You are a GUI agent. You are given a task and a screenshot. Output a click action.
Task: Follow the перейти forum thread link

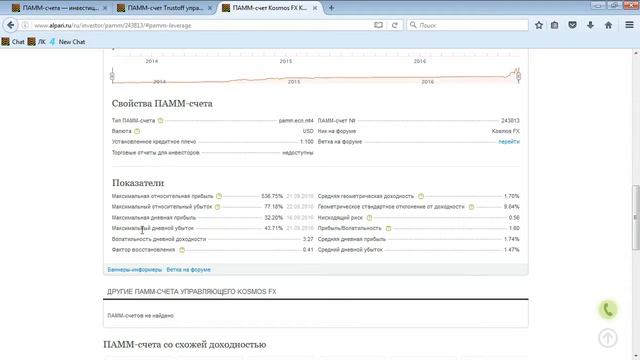(509, 142)
